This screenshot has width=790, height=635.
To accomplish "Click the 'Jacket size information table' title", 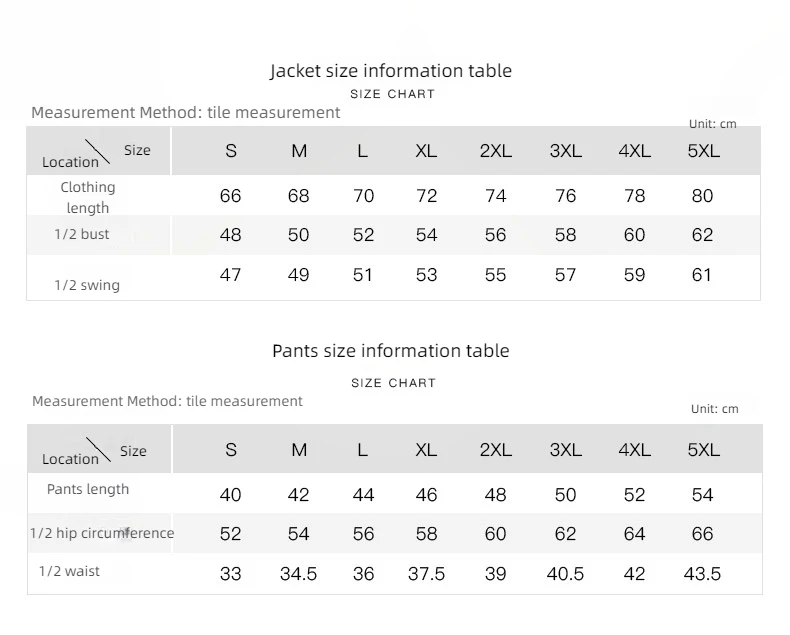I will point(390,71).
